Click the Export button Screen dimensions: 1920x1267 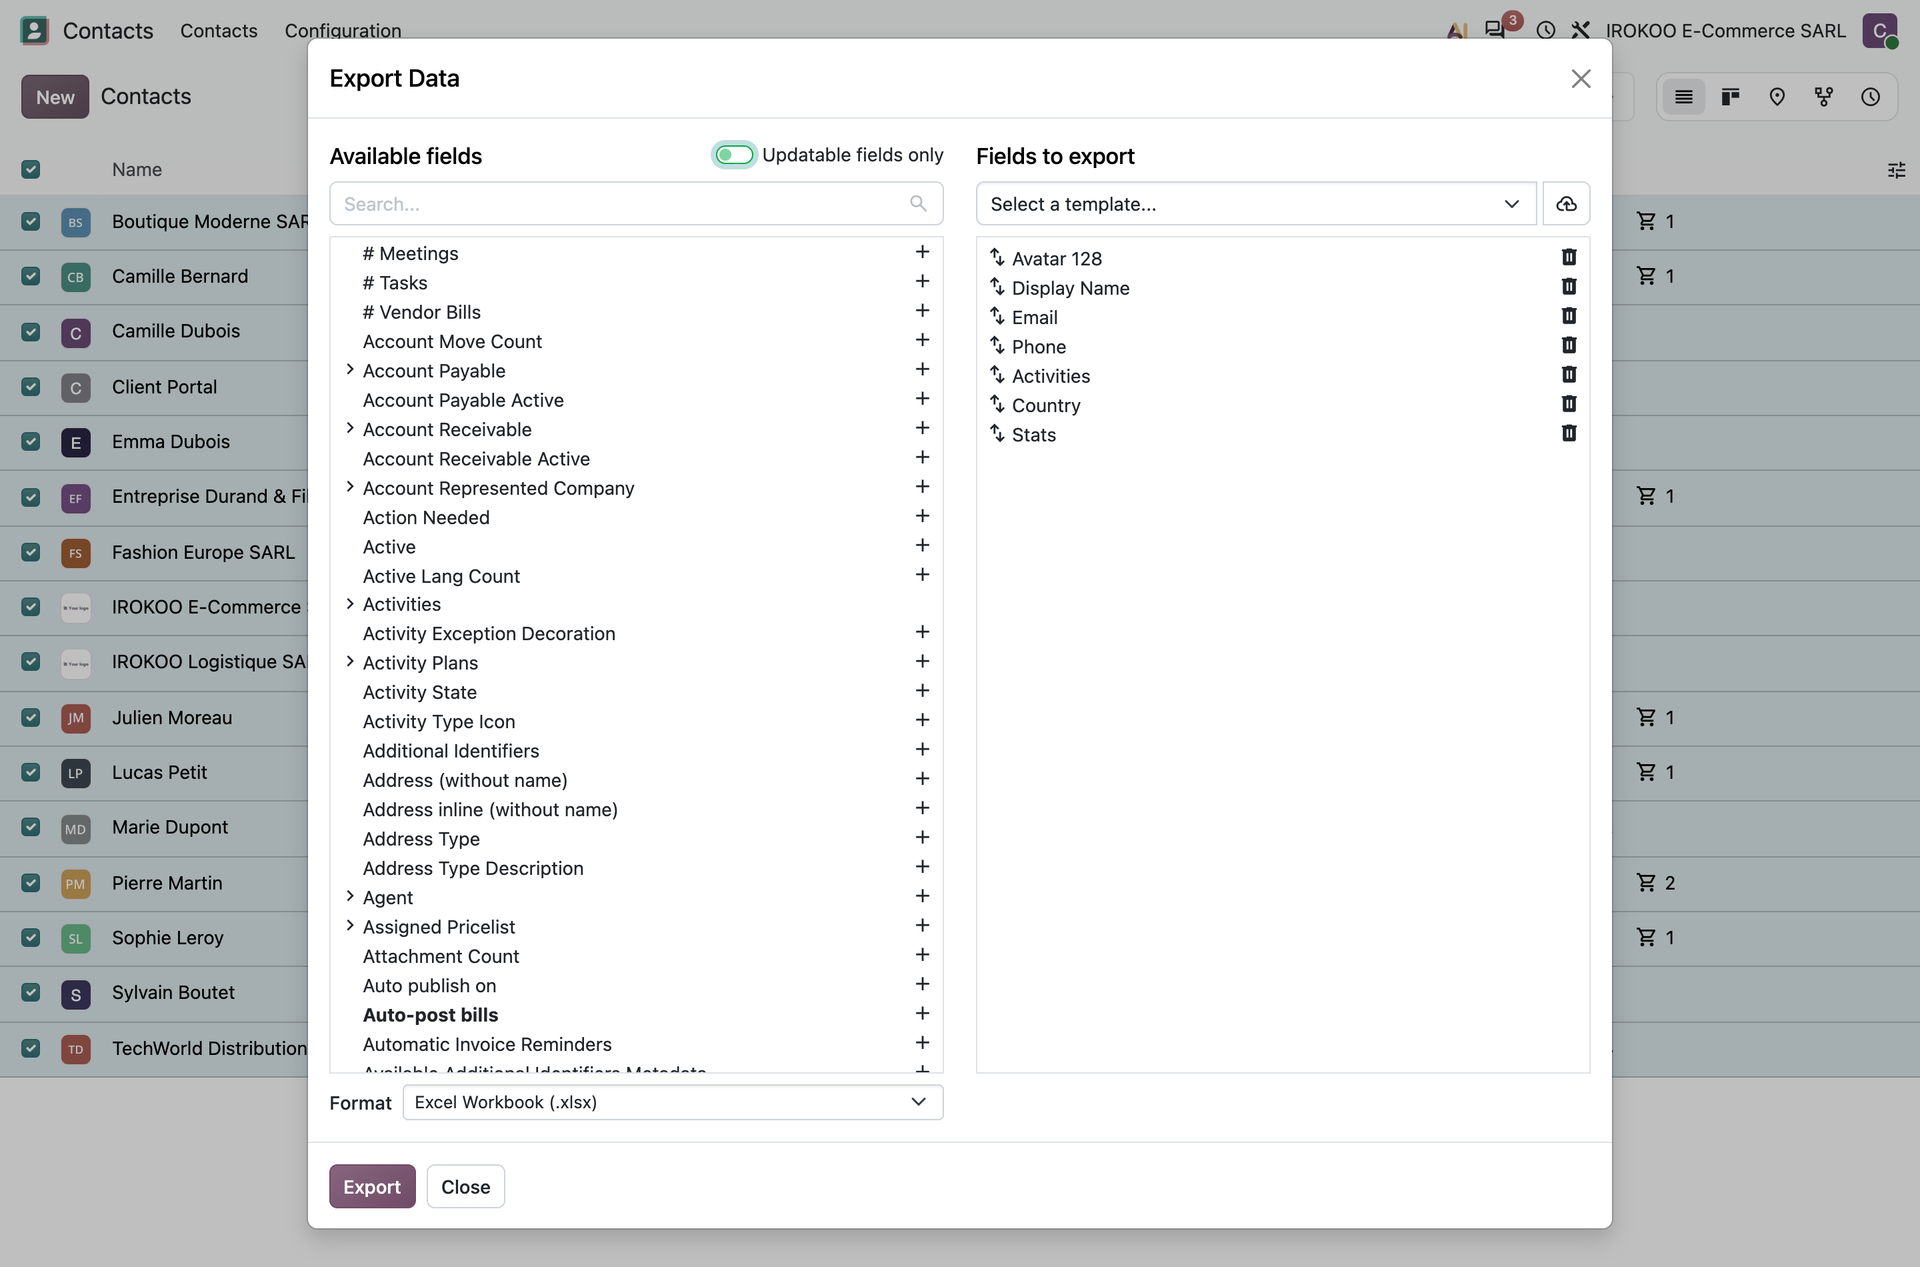coord(372,1186)
